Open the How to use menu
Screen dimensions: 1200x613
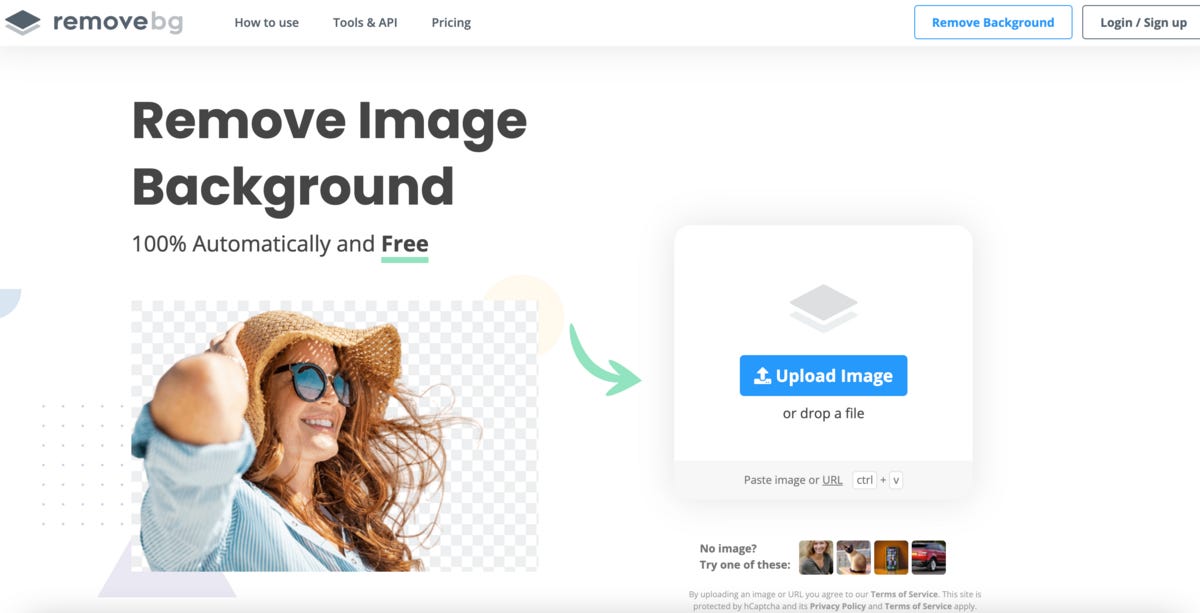pyautogui.click(x=266, y=22)
